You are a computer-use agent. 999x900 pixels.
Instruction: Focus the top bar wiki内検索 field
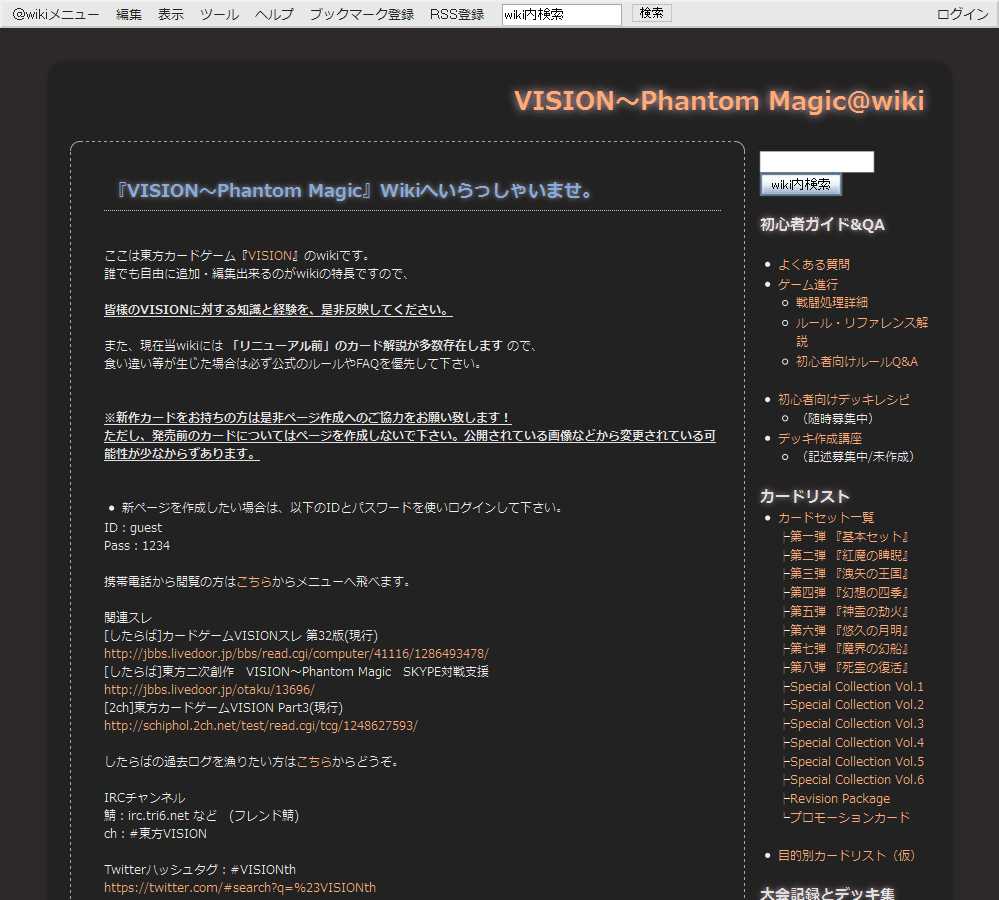pos(561,15)
